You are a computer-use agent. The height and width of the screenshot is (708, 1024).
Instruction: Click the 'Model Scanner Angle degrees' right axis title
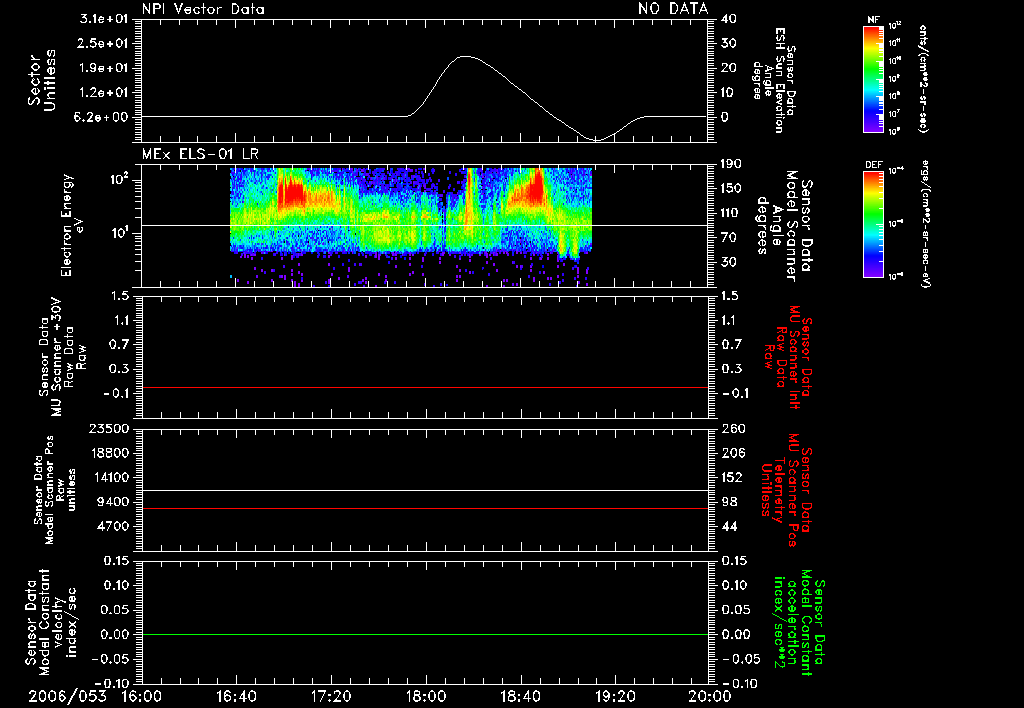tap(784, 226)
